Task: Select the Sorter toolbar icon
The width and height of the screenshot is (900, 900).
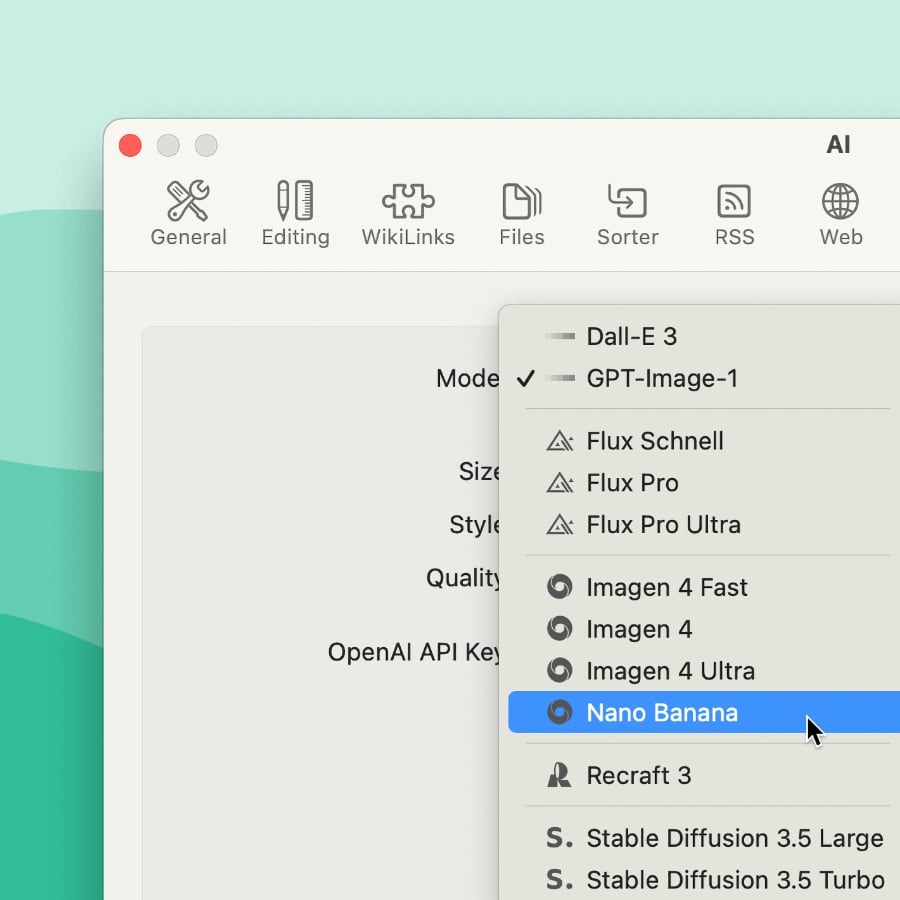Action: pyautogui.click(x=627, y=214)
